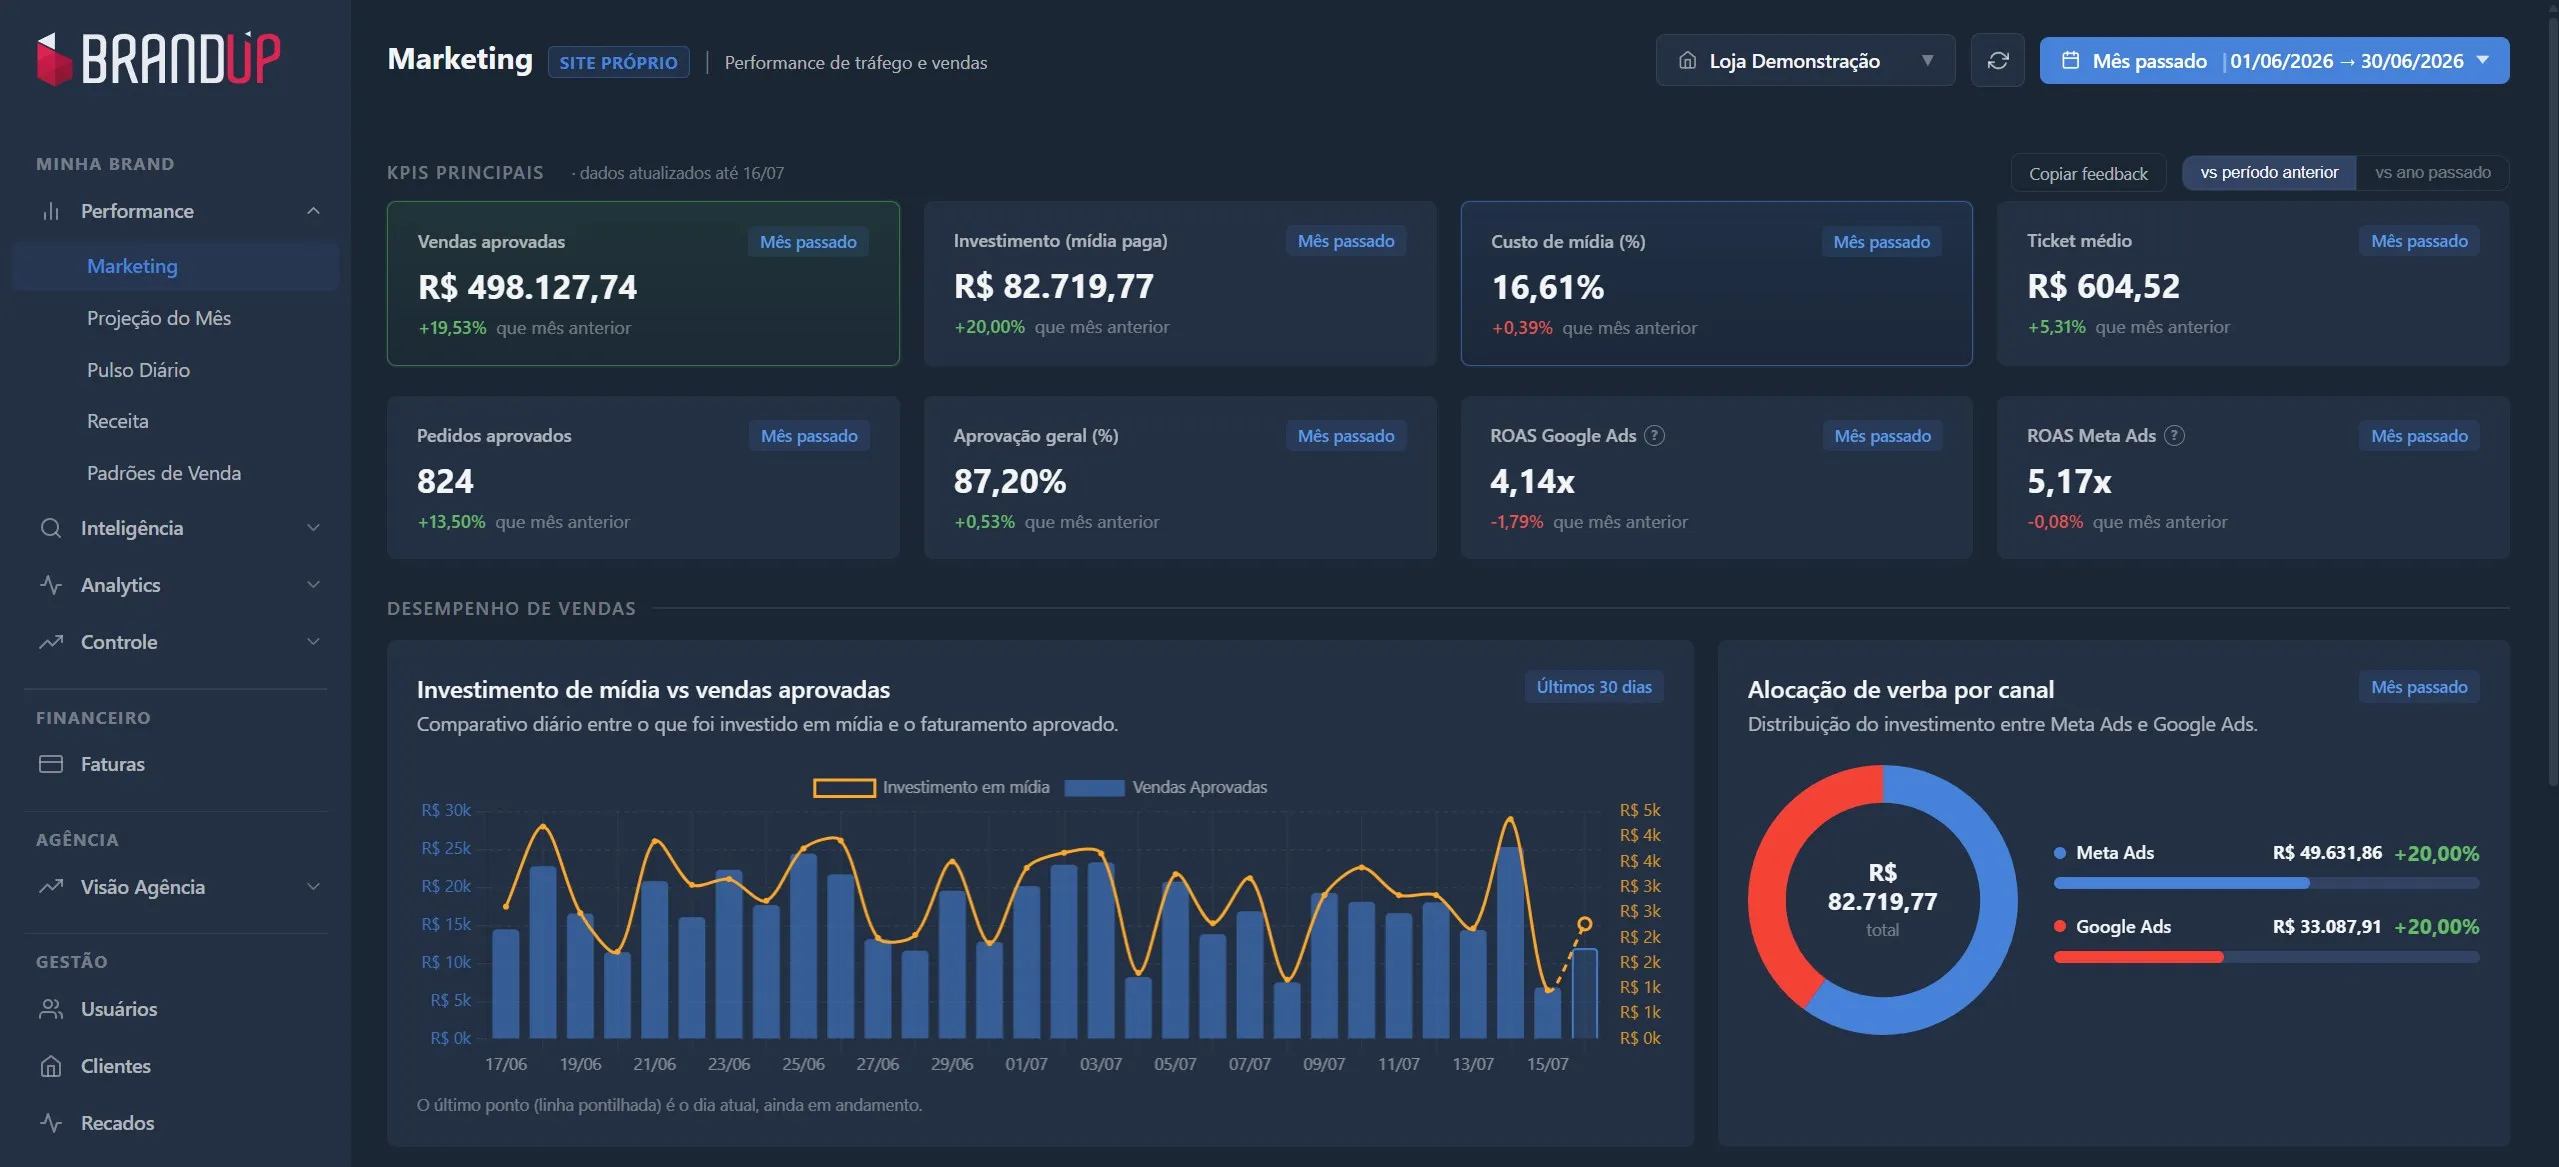Click the ROAS Google Ads 4,14x value

1532,482
